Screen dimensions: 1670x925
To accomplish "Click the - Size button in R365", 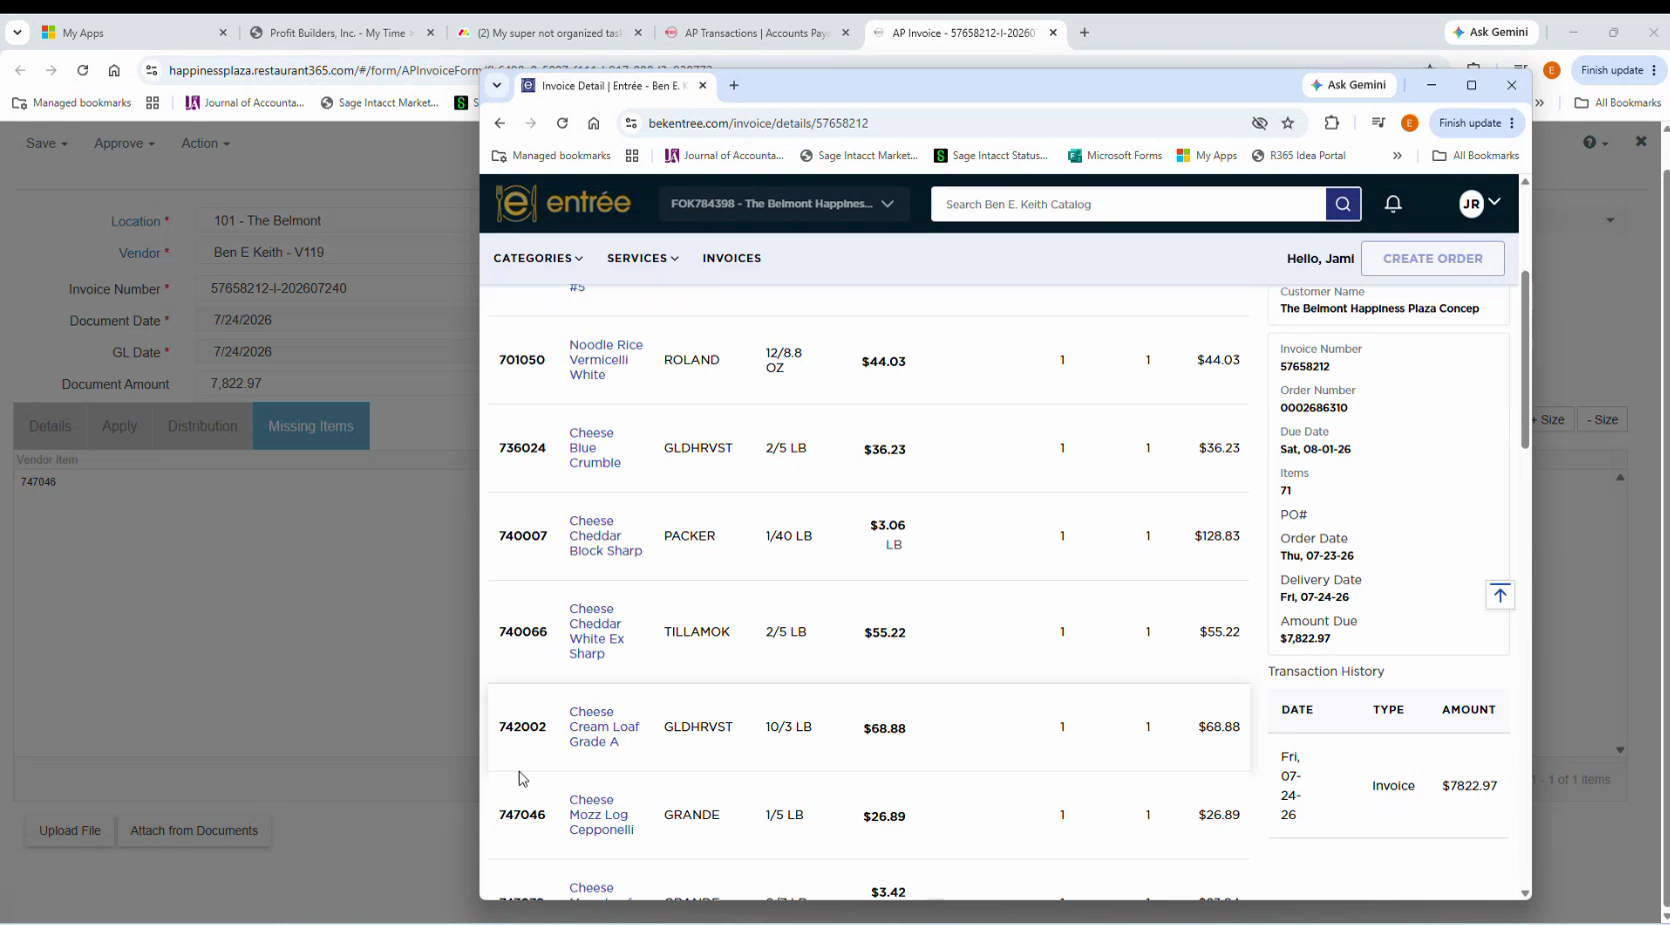I will click(1603, 420).
